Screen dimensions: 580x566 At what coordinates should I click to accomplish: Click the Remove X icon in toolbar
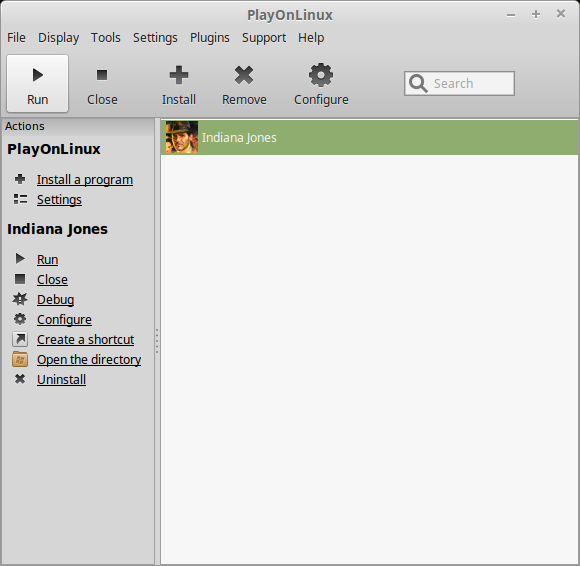click(244, 75)
